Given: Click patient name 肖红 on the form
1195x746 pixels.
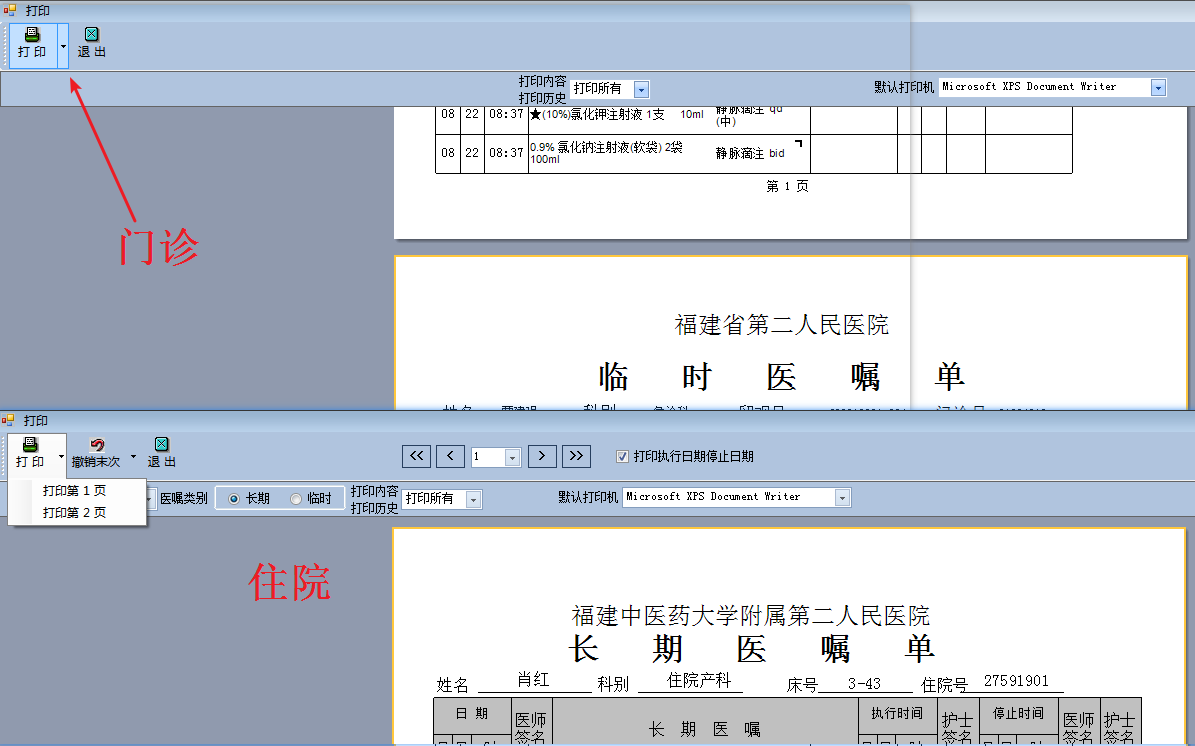Looking at the screenshot, I should pos(533,679).
